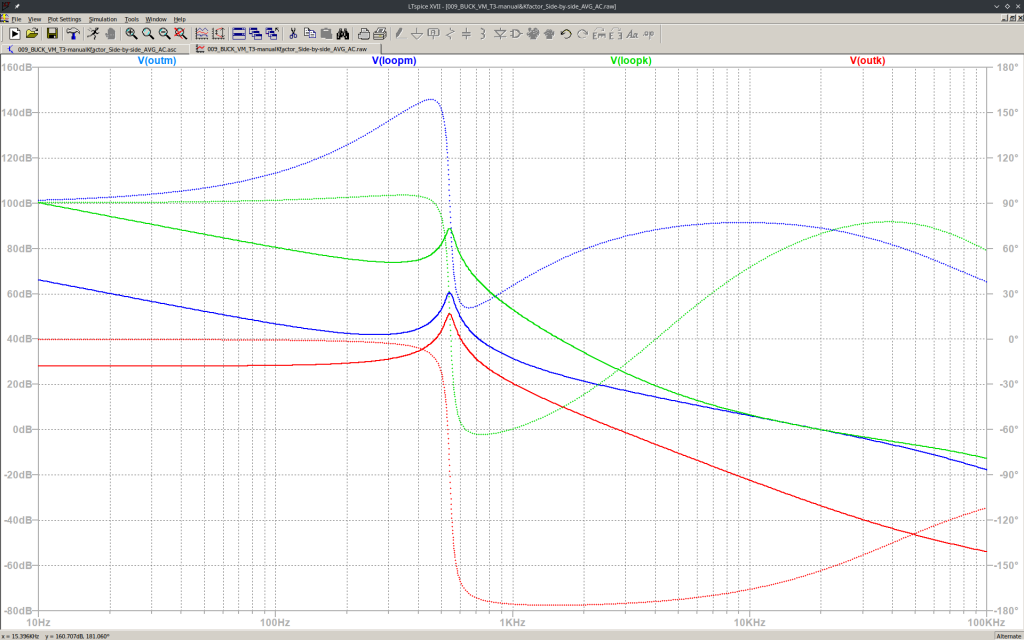Click the Text 'Aa' tool icon
Image resolution: width=1024 pixels, height=640 pixels.
click(632, 34)
